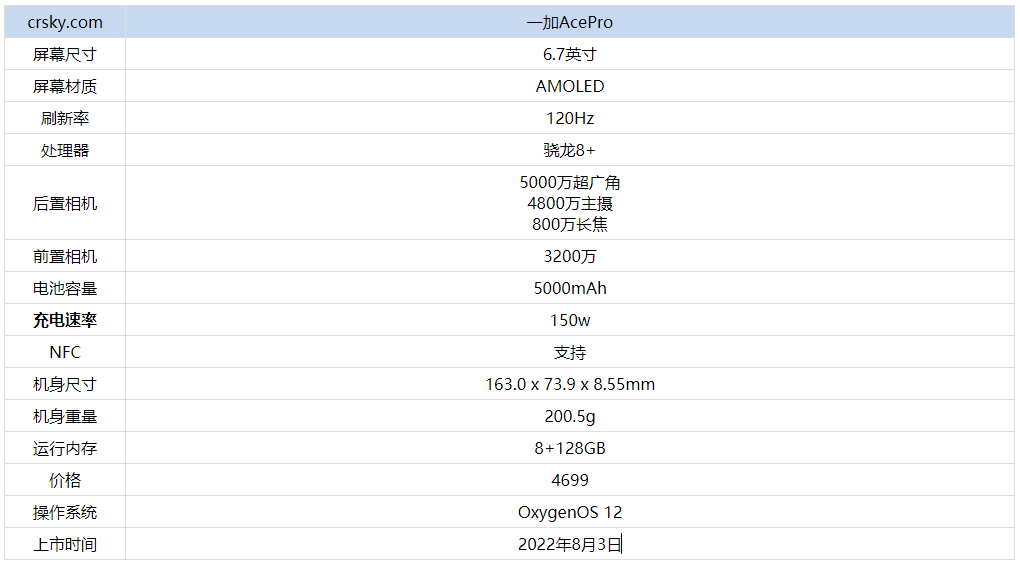Select the 4699 price value
The height and width of the screenshot is (564, 1020).
click(570, 479)
